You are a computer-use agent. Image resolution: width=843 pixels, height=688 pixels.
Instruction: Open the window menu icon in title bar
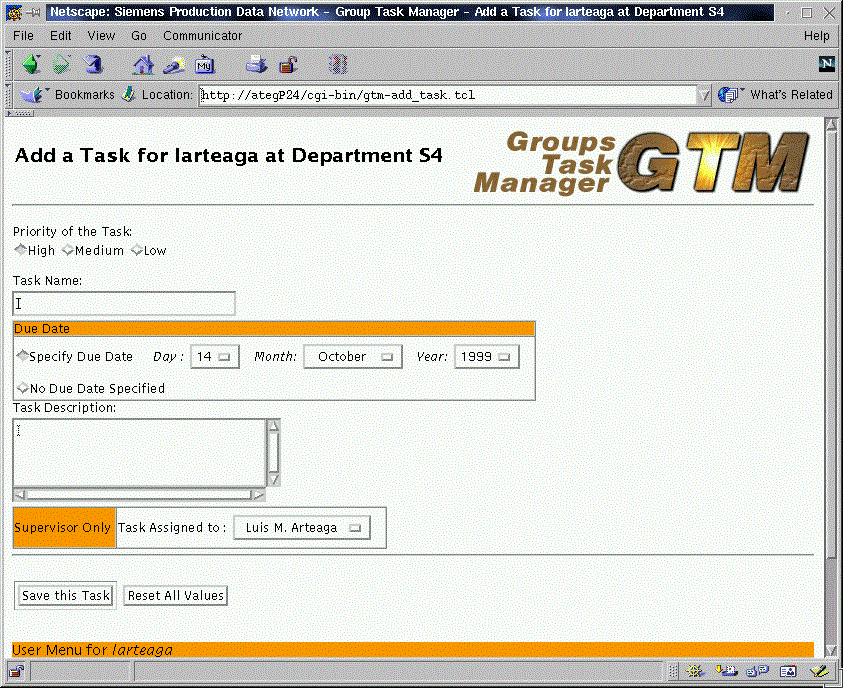coord(14,12)
